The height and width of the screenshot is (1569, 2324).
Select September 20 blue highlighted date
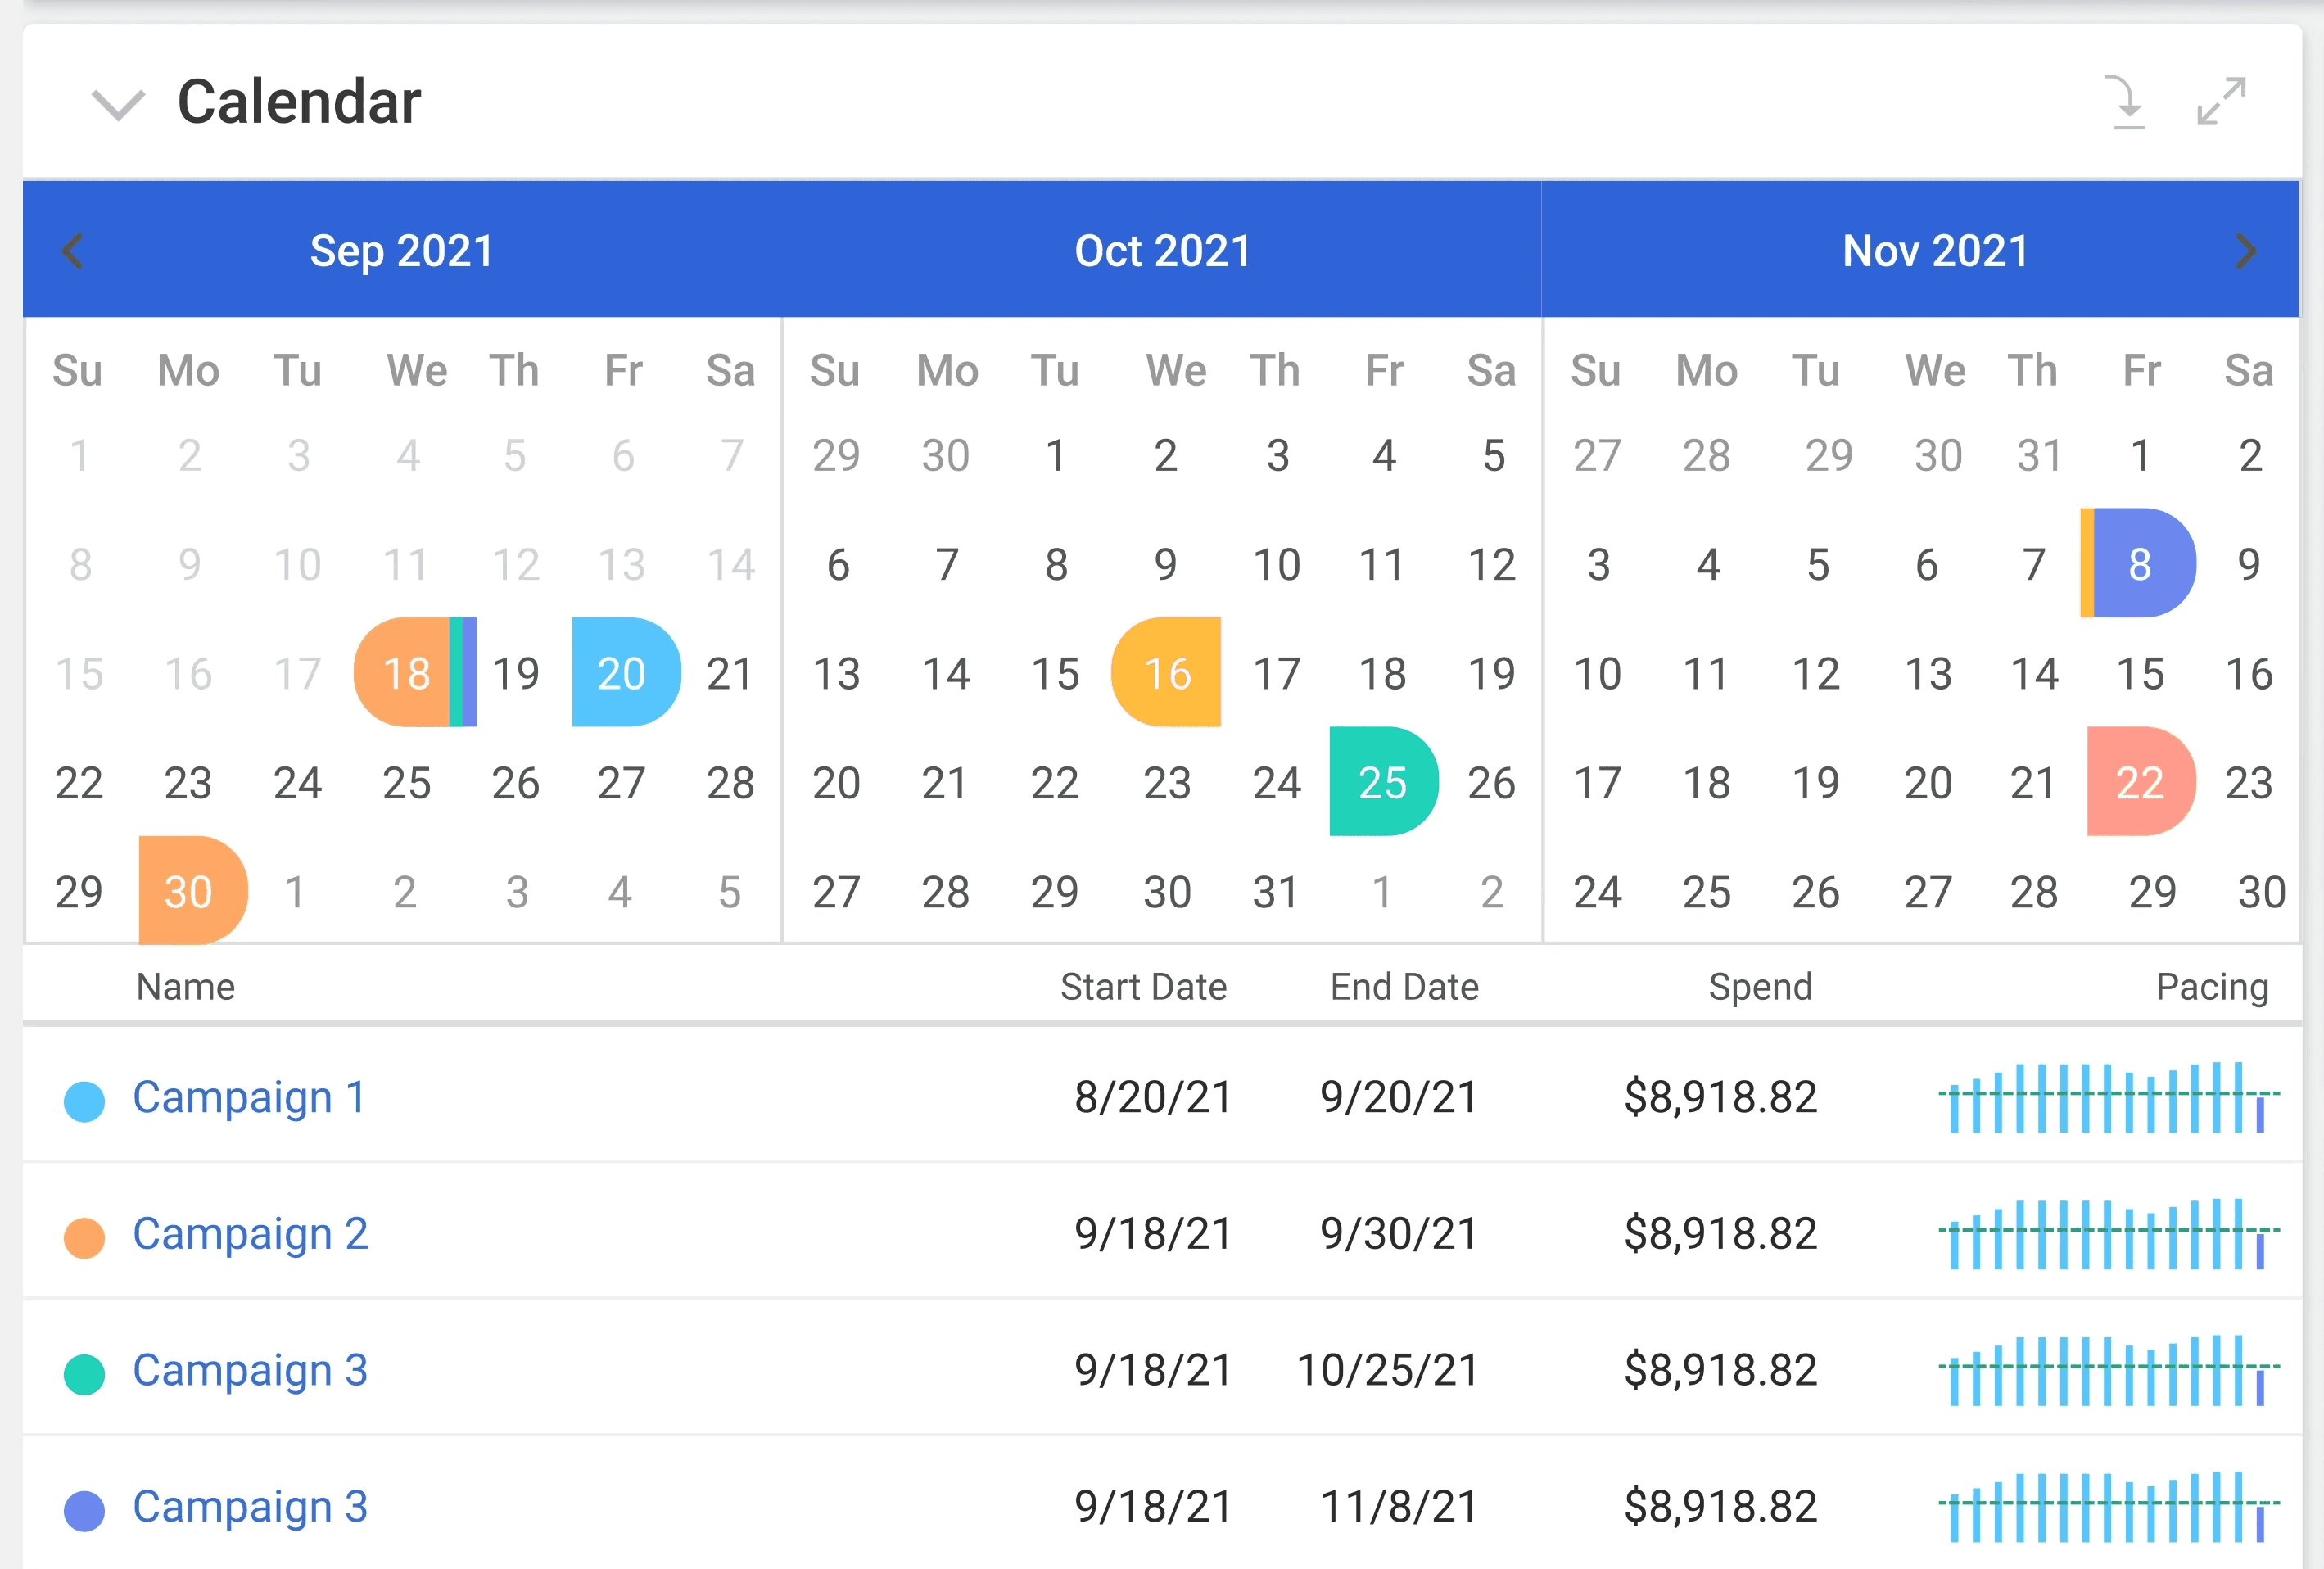click(x=624, y=672)
